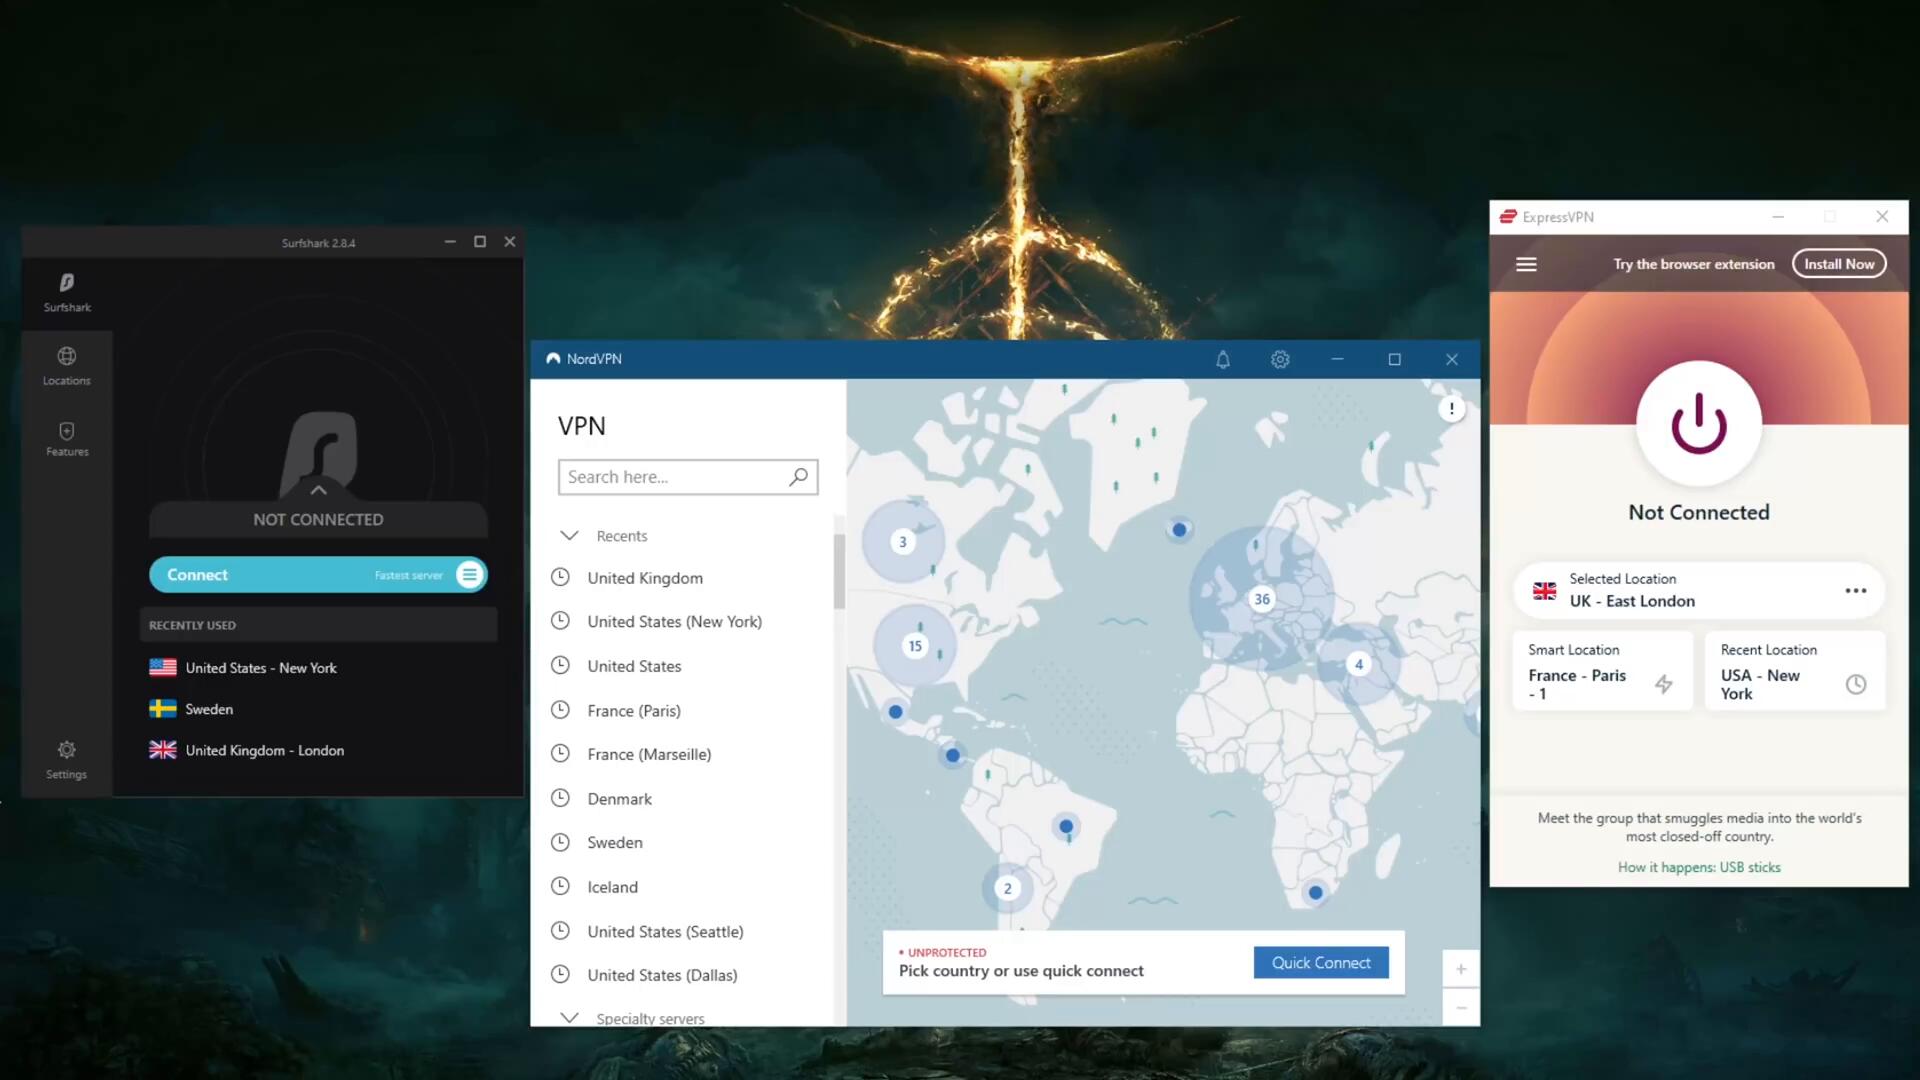Open NordVPN settings gear icon
Viewport: 1920px width, 1080px height.
coord(1280,360)
